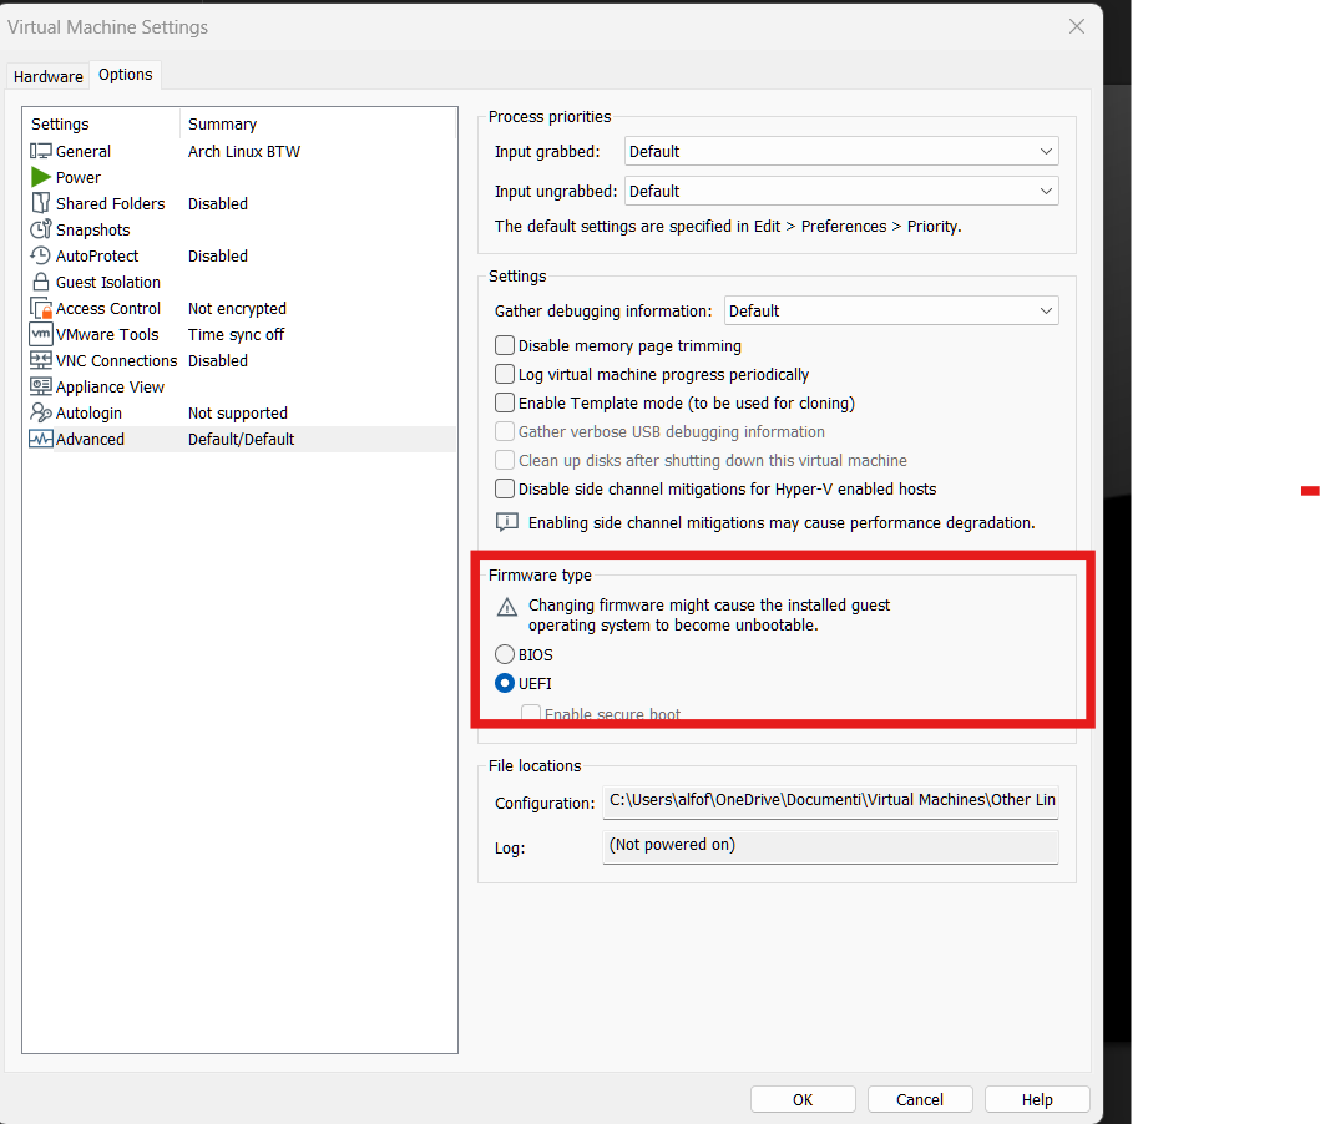The image size is (1320, 1124).
Task: Open the Input ungrabbed dropdown
Action: (x=1046, y=190)
